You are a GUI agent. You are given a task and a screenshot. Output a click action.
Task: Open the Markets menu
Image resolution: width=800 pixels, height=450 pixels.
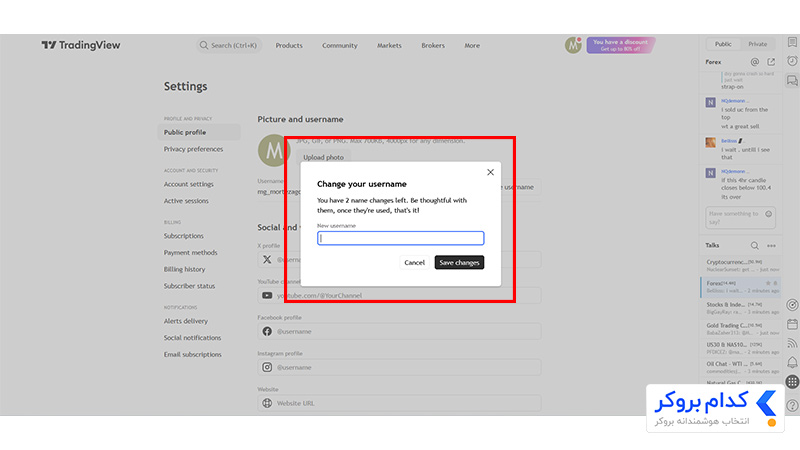tap(389, 45)
